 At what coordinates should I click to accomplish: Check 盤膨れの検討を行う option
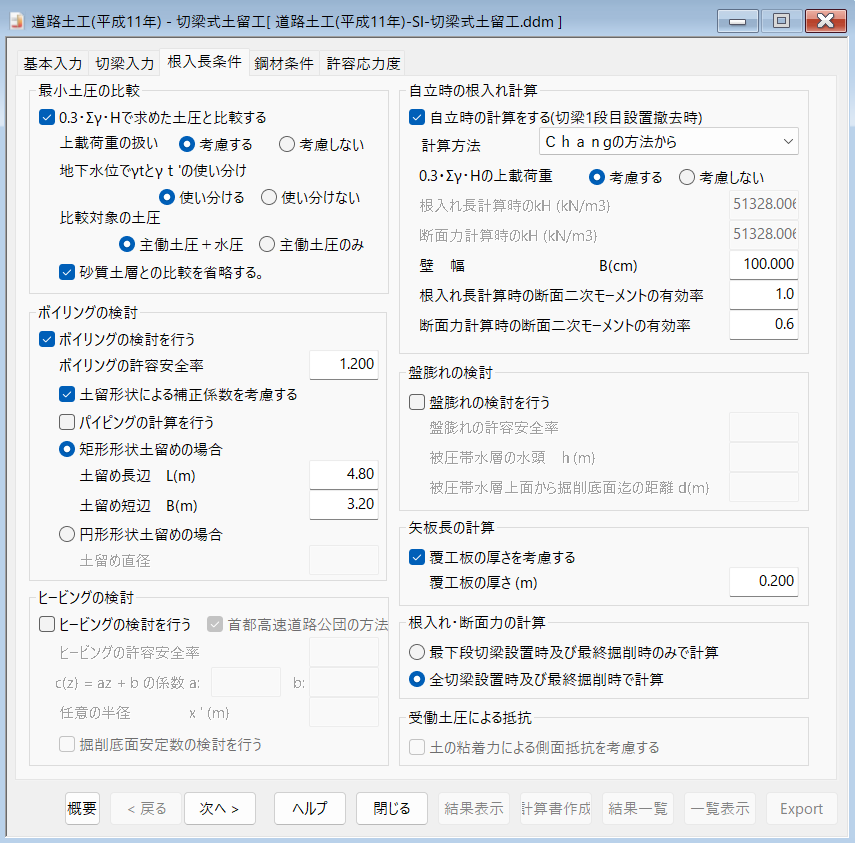[417, 402]
